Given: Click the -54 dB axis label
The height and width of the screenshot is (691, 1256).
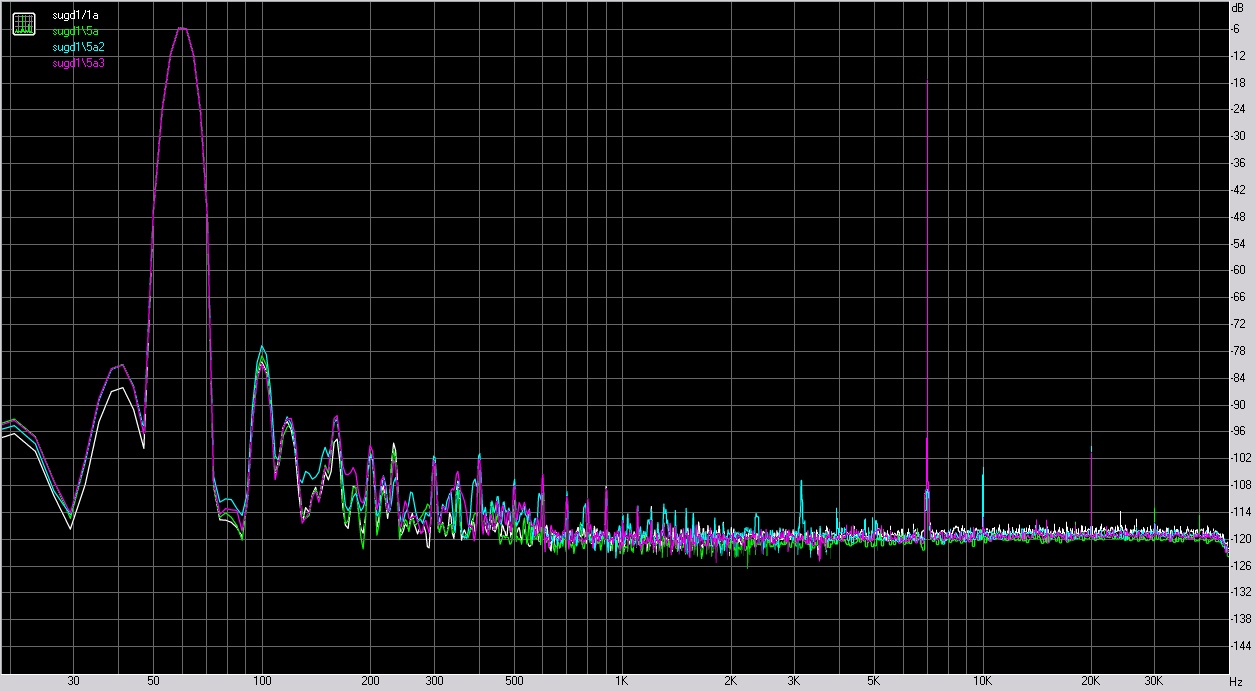Looking at the screenshot, I should pyautogui.click(x=1237, y=244).
